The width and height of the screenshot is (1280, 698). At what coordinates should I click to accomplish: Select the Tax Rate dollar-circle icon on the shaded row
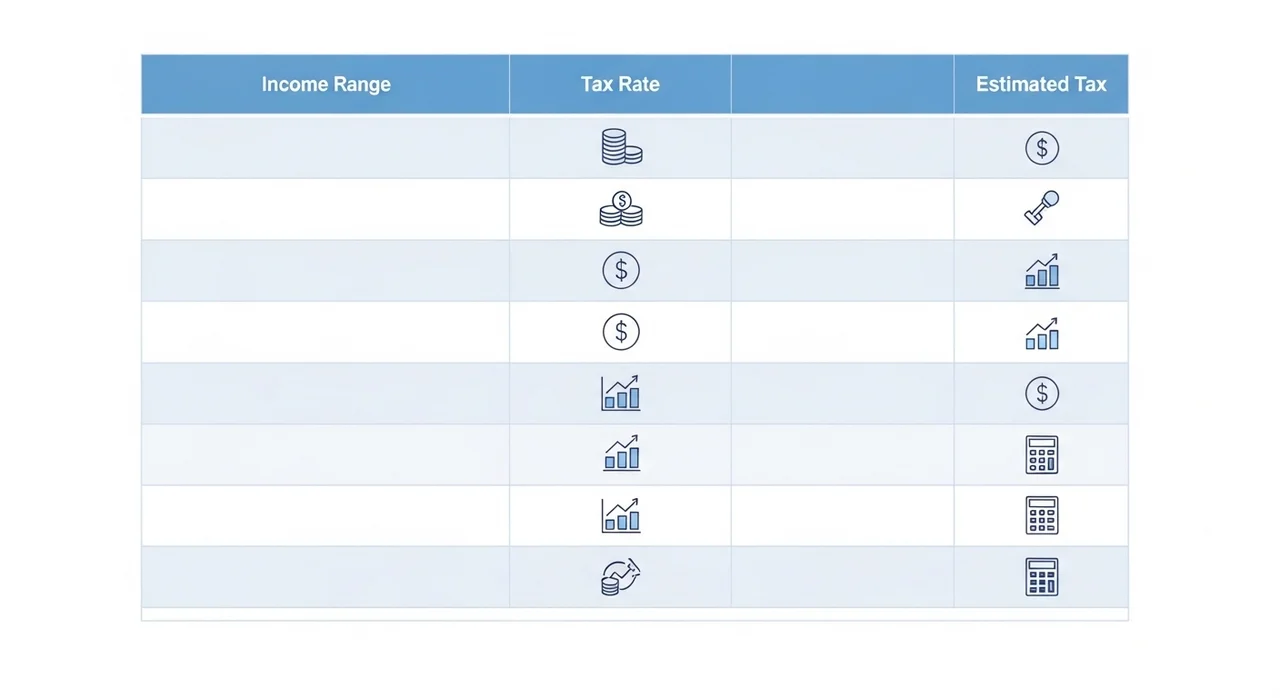pos(621,270)
